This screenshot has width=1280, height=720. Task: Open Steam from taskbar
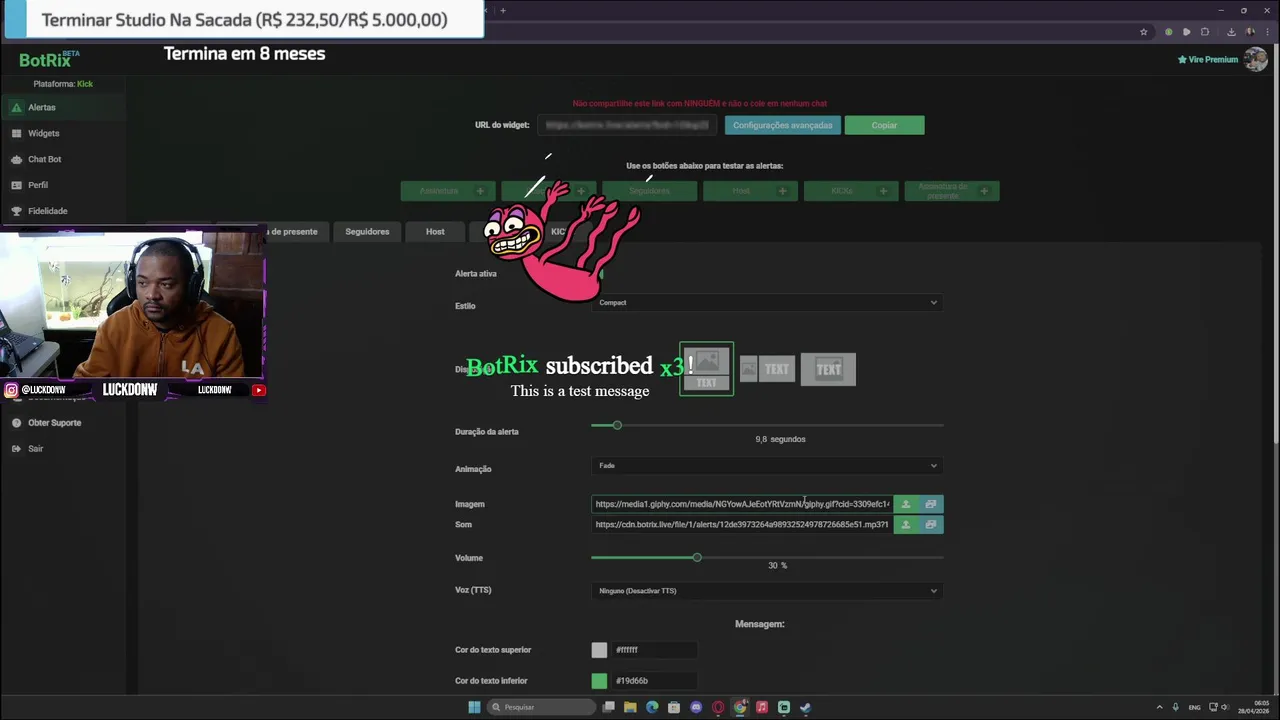(x=806, y=707)
